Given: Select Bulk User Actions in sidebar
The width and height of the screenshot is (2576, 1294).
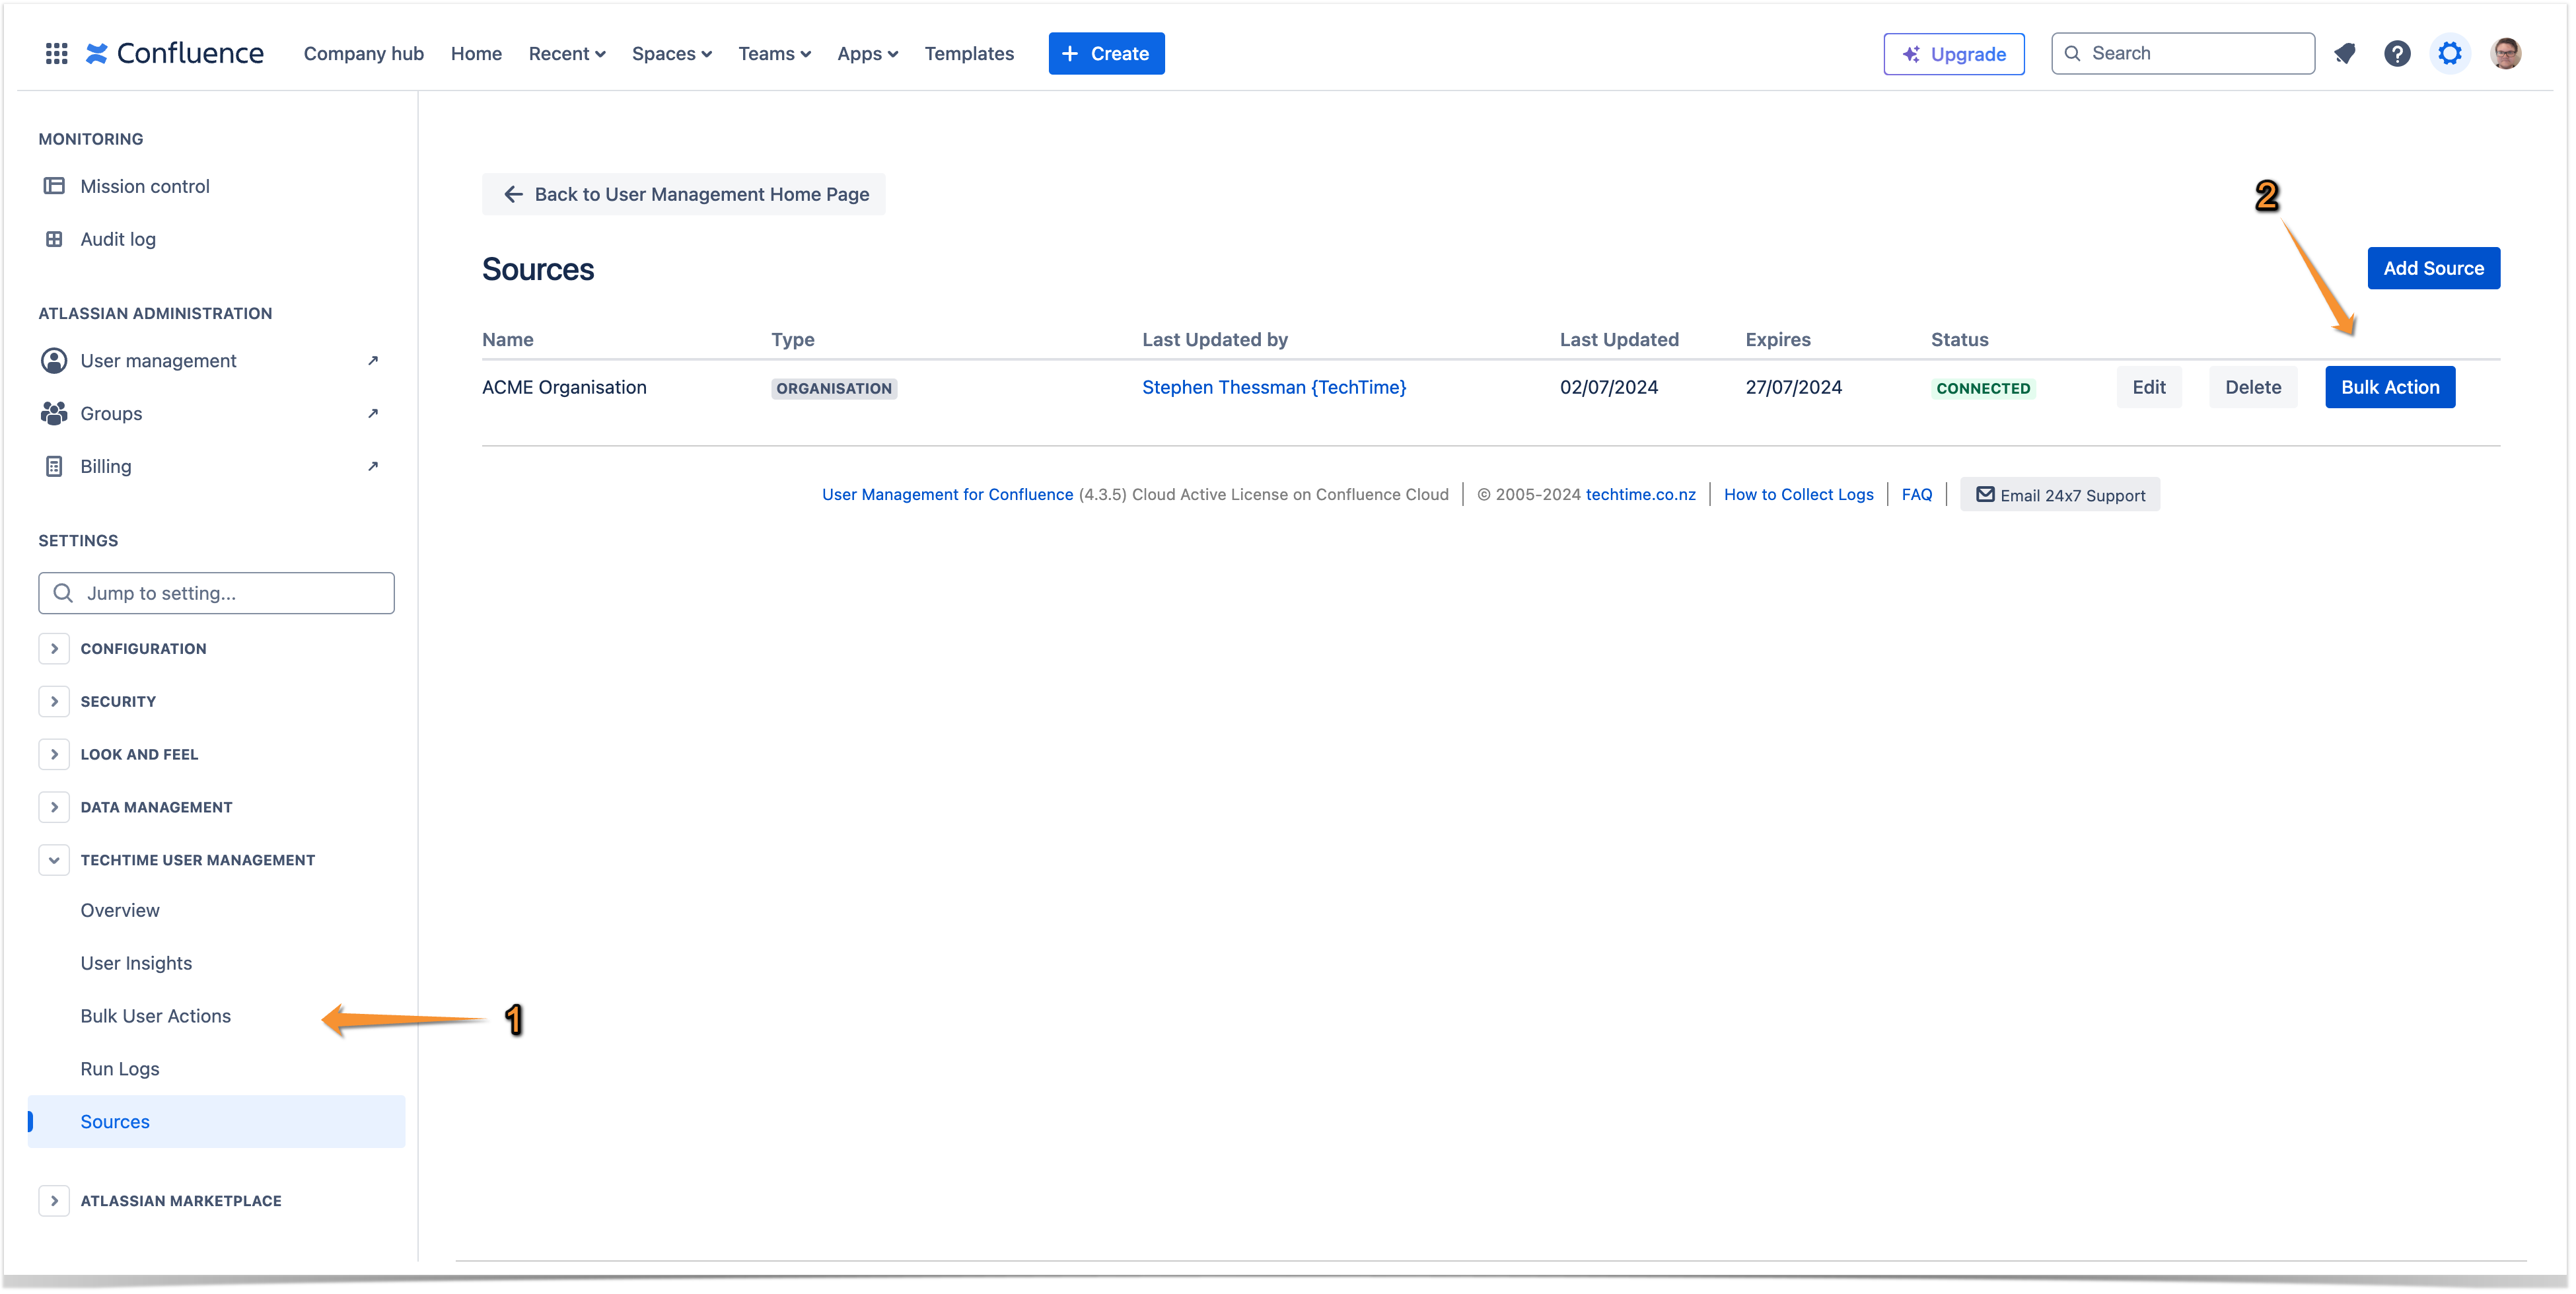Looking at the screenshot, I should pyautogui.click(x=156, y=1016).
